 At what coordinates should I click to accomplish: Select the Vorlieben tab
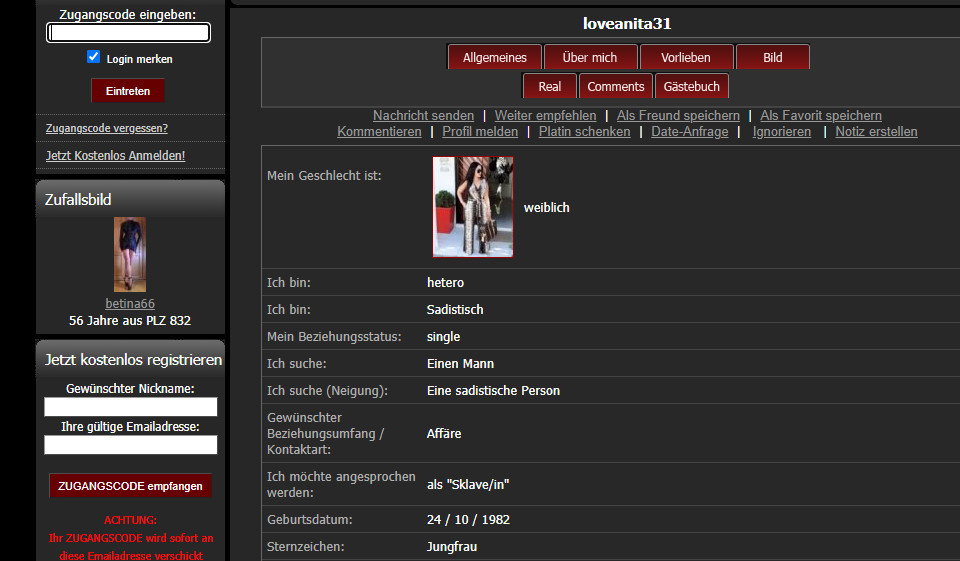click(686, 58)
